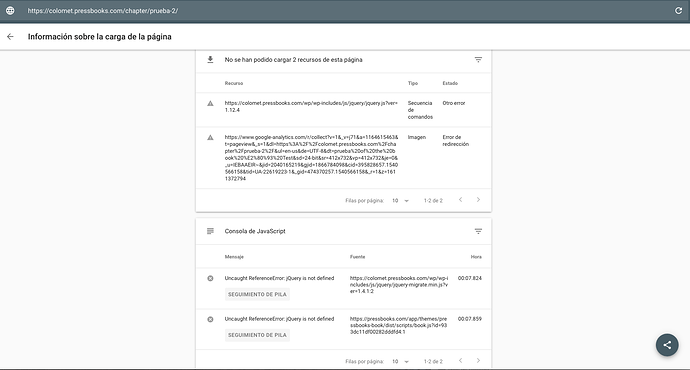The width and height of the screenshot is (690, 370).
Task: Click 'No se han podido cargar 2 recursos' title
Action: 294,60
